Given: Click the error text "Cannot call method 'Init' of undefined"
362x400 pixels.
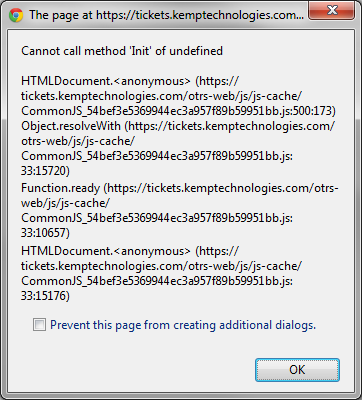Looking at the screenshot, I should (x=122, y=51).
